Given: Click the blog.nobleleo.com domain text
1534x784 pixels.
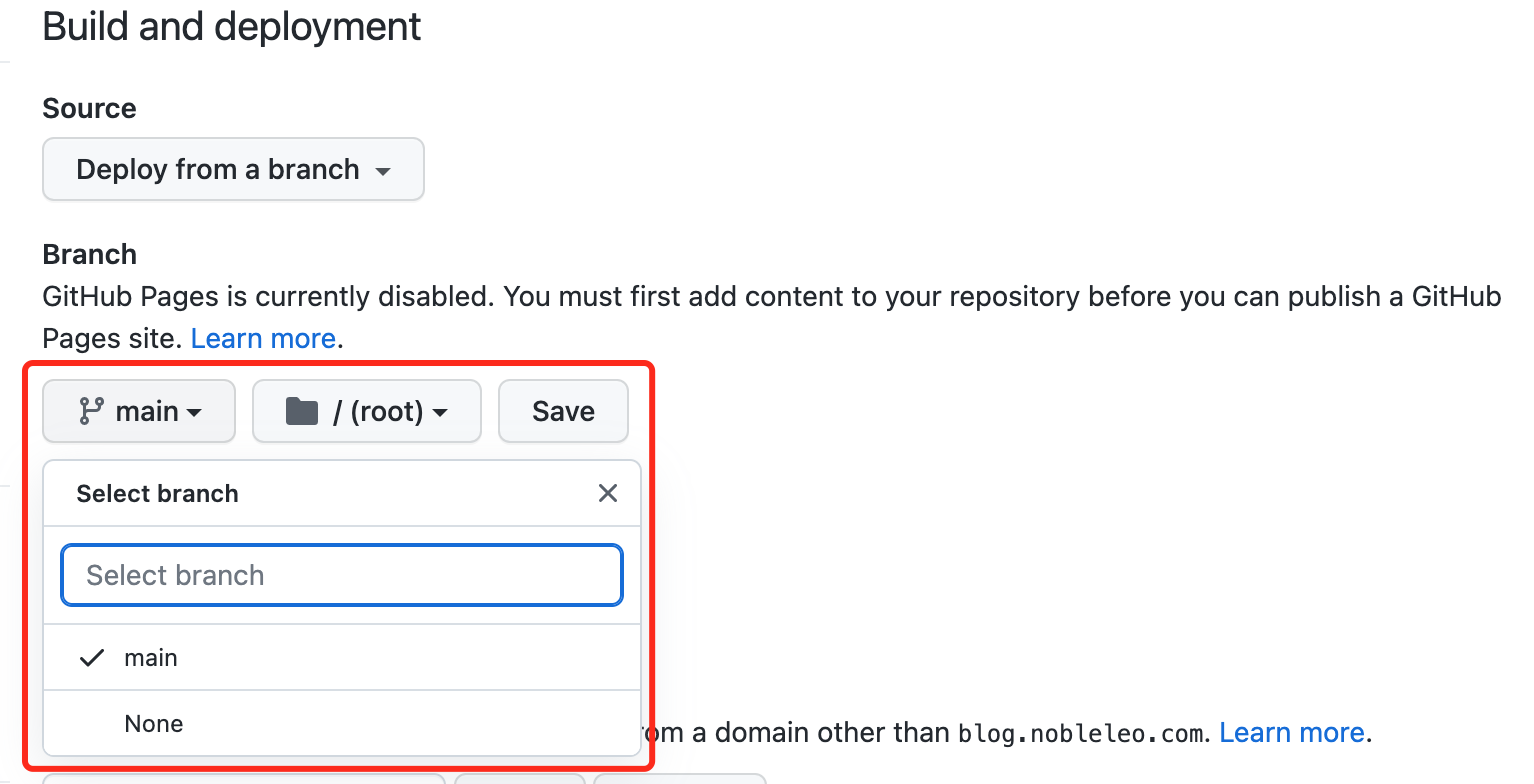Looking at the screenshot, I should (x=1080, y=734).
